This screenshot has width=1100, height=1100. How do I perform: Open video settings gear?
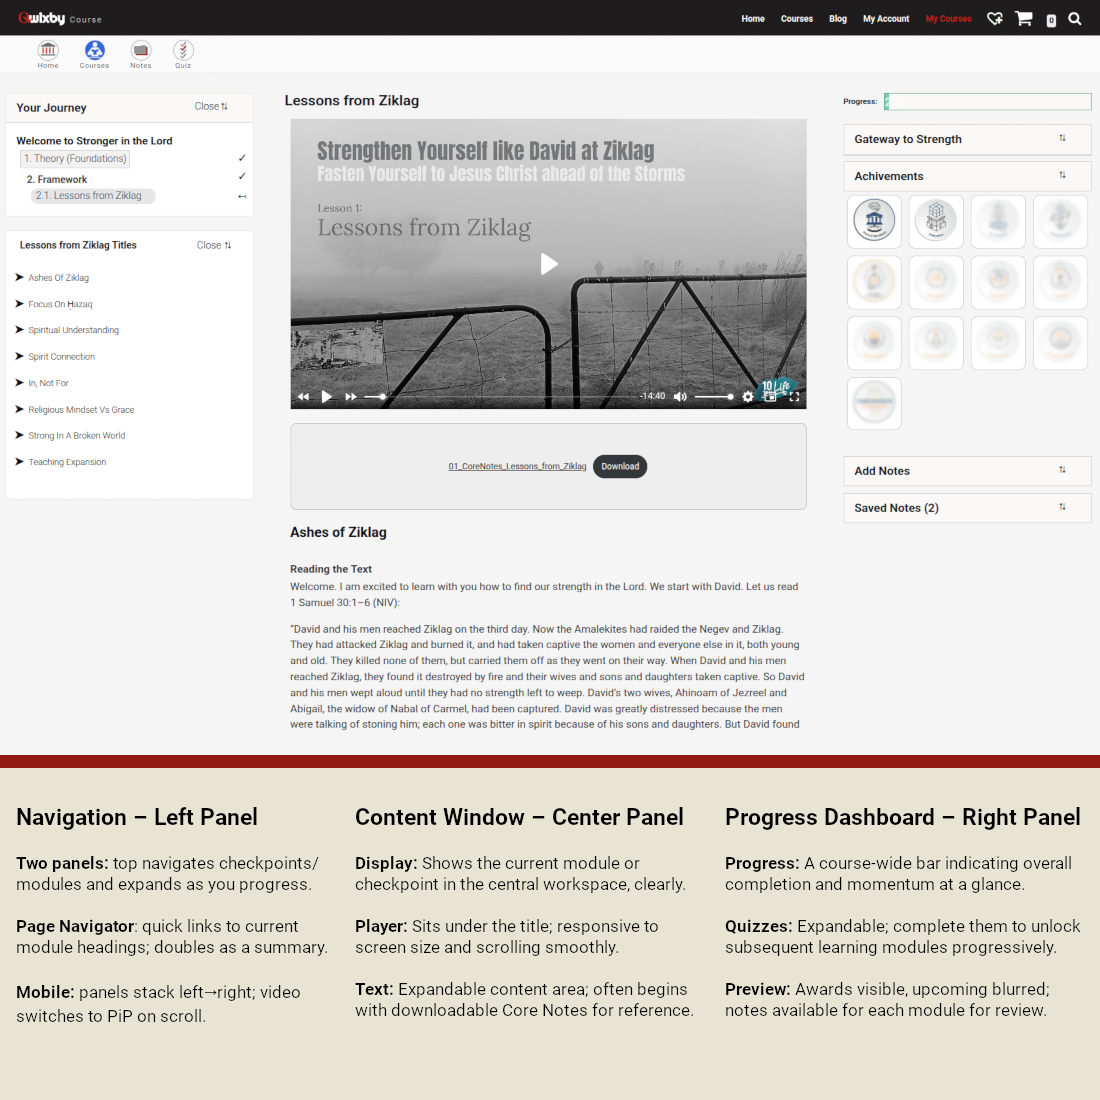(x=747, y=397)
